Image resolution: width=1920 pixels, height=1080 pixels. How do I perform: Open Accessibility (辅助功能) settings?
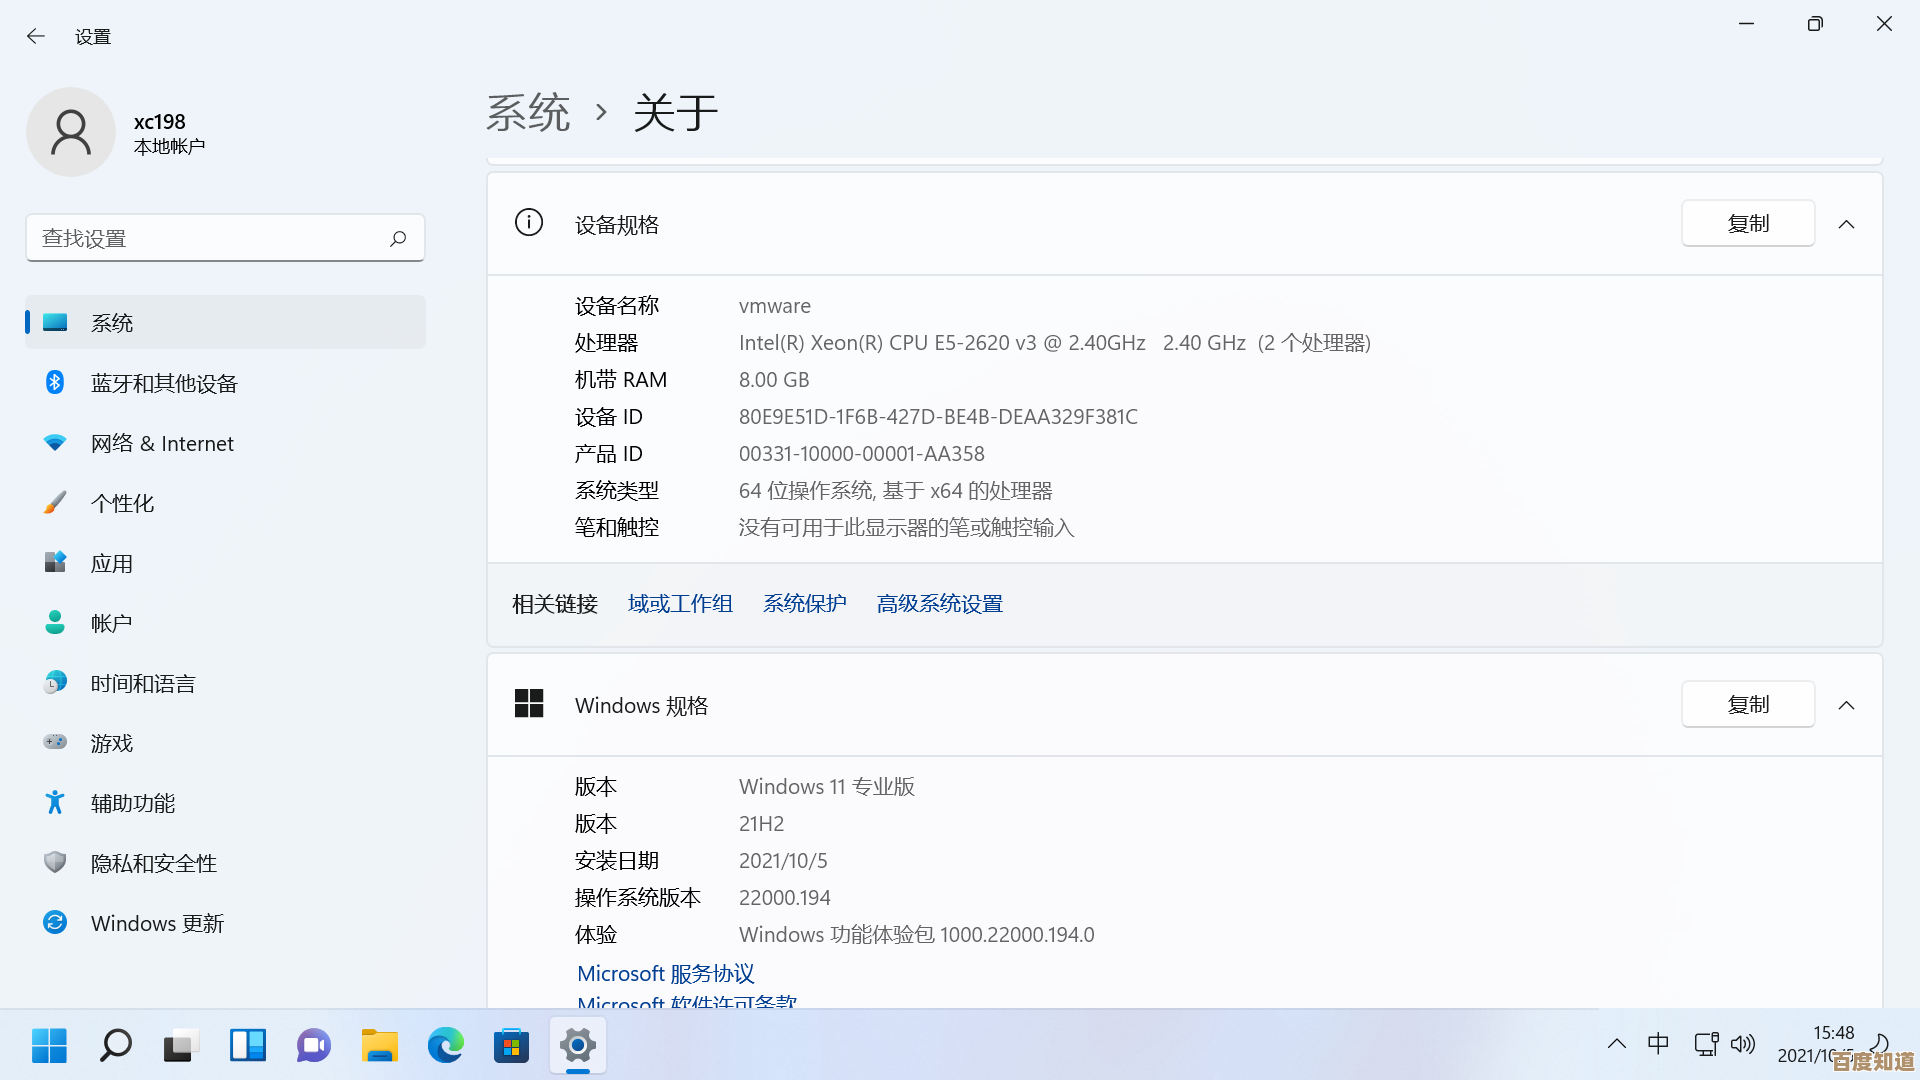132,803
